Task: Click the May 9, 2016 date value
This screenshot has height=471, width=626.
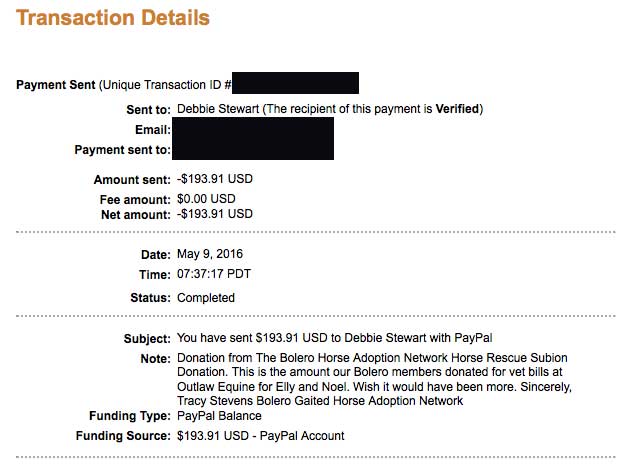Action: pos(210,254)
